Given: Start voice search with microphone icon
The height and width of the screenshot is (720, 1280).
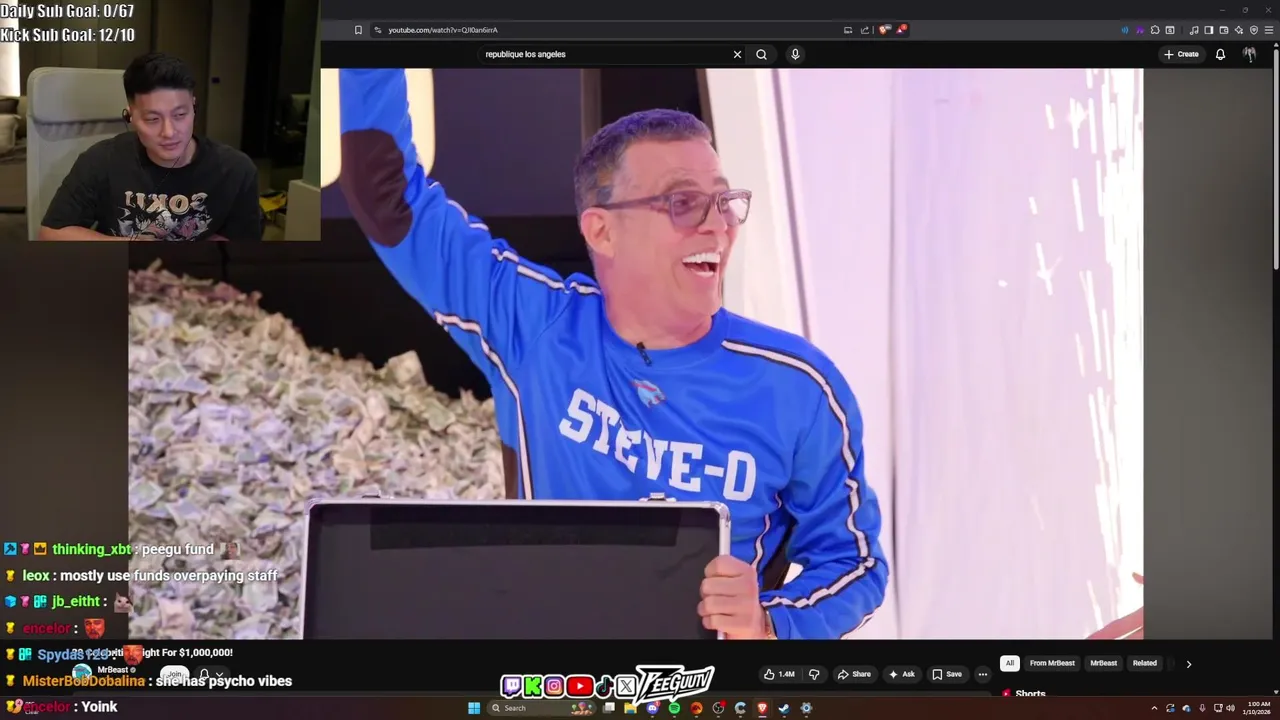Looking at the screenshot, I should 795,54.
